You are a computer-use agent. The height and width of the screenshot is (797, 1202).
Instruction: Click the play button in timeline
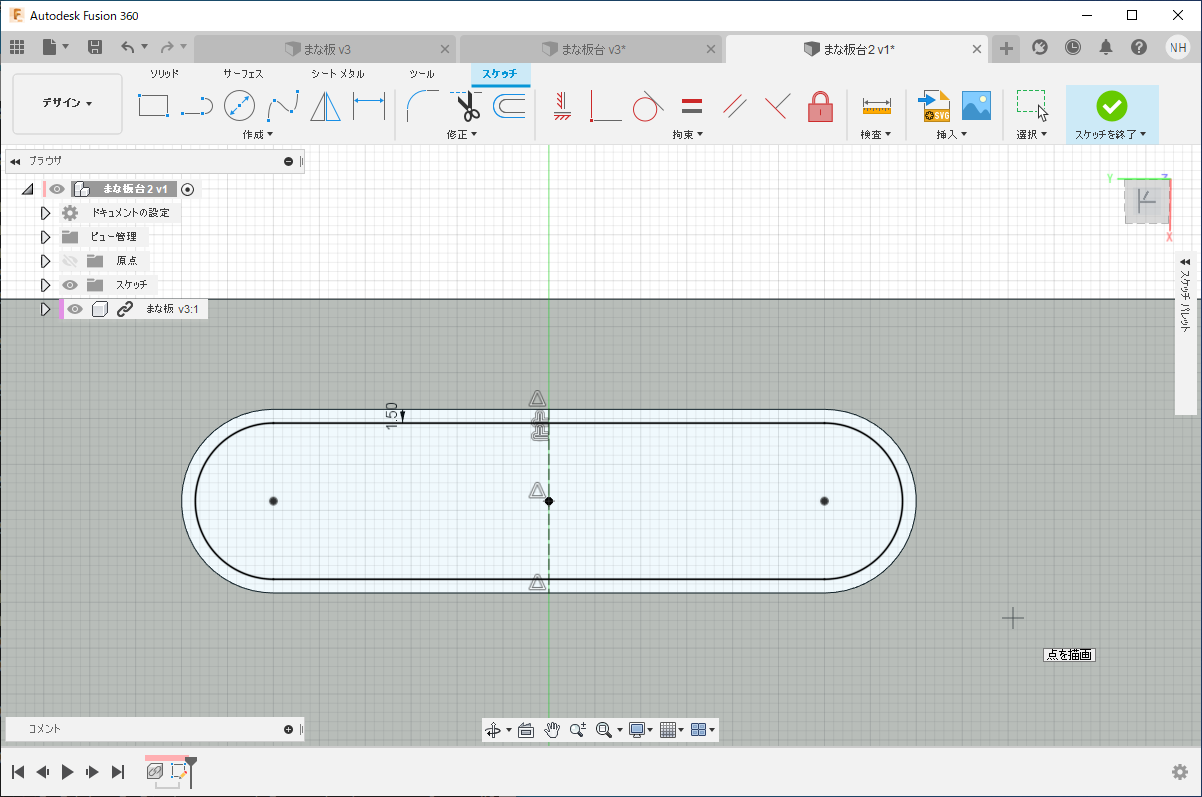point(68,772)
